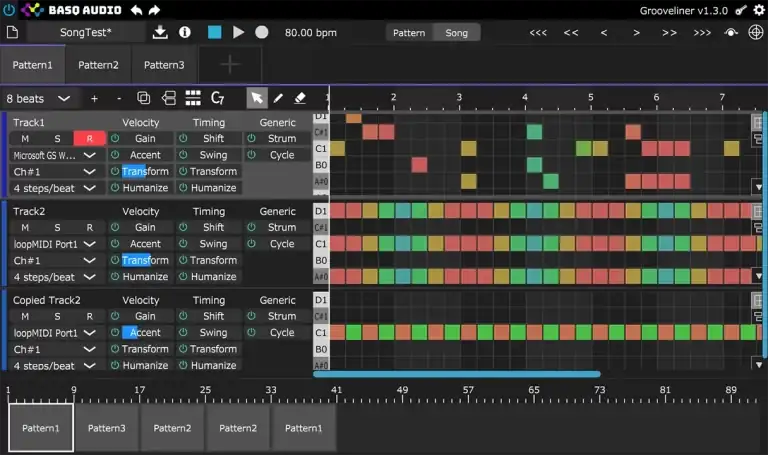Select the pencil draw tool
Image resolution: width=768 pixels, height=455 pixels.
(278, 98)
